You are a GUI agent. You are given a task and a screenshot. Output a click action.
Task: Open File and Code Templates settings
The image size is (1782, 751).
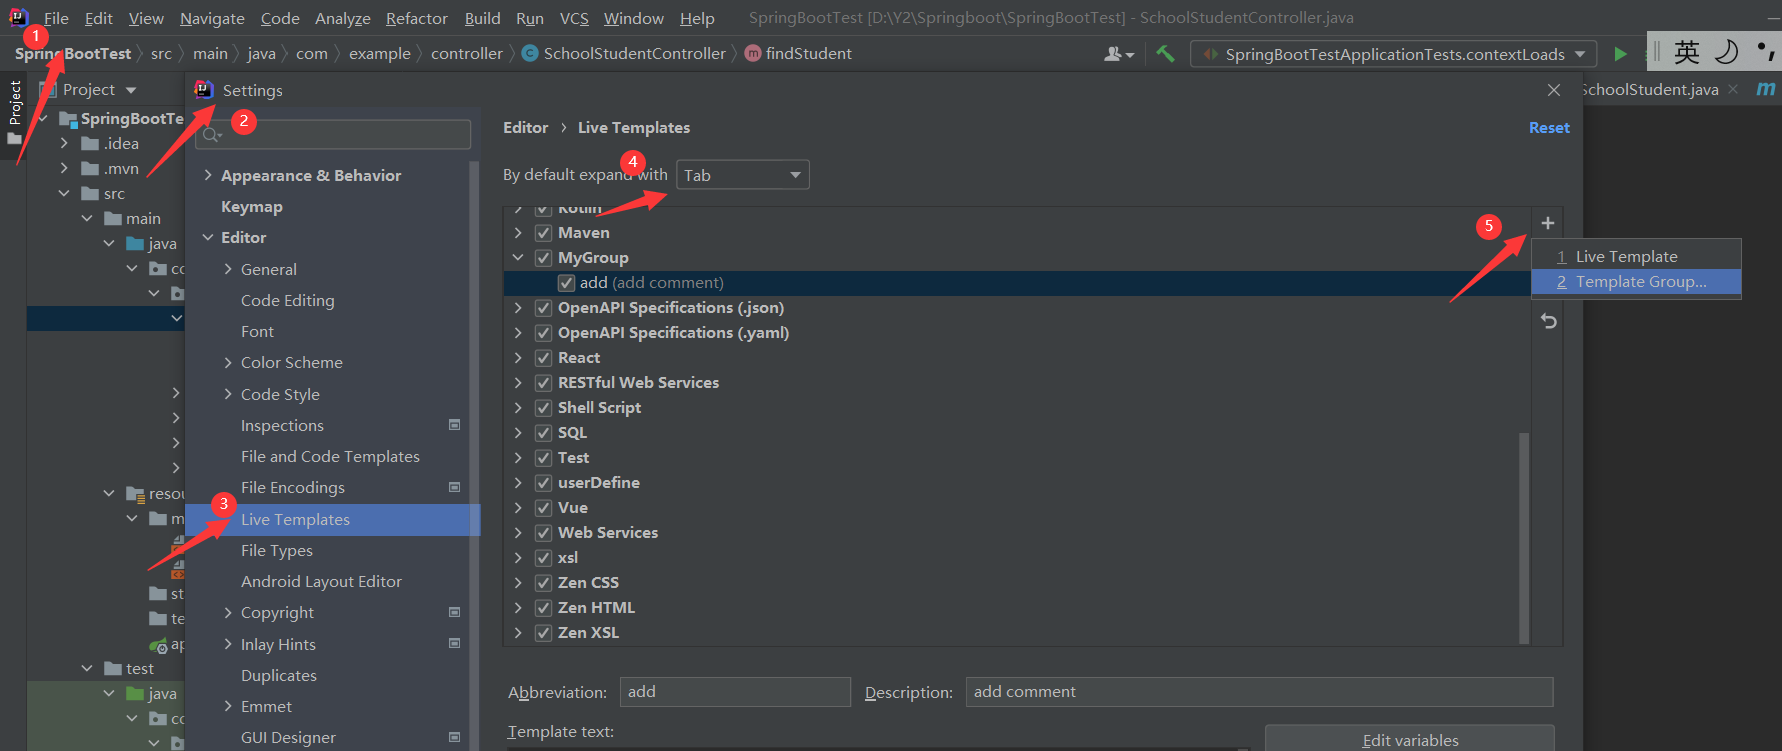(330, 456)
